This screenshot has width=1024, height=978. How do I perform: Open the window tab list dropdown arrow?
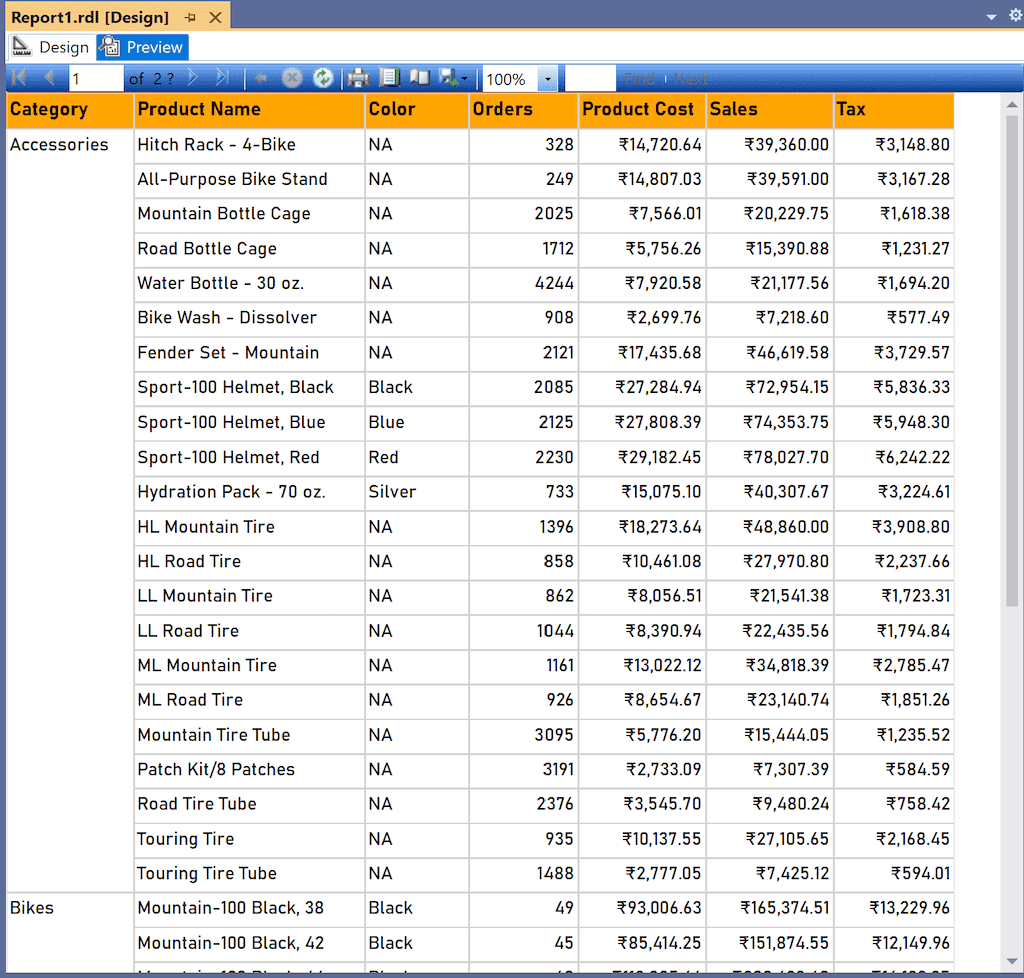click(991, 17)
